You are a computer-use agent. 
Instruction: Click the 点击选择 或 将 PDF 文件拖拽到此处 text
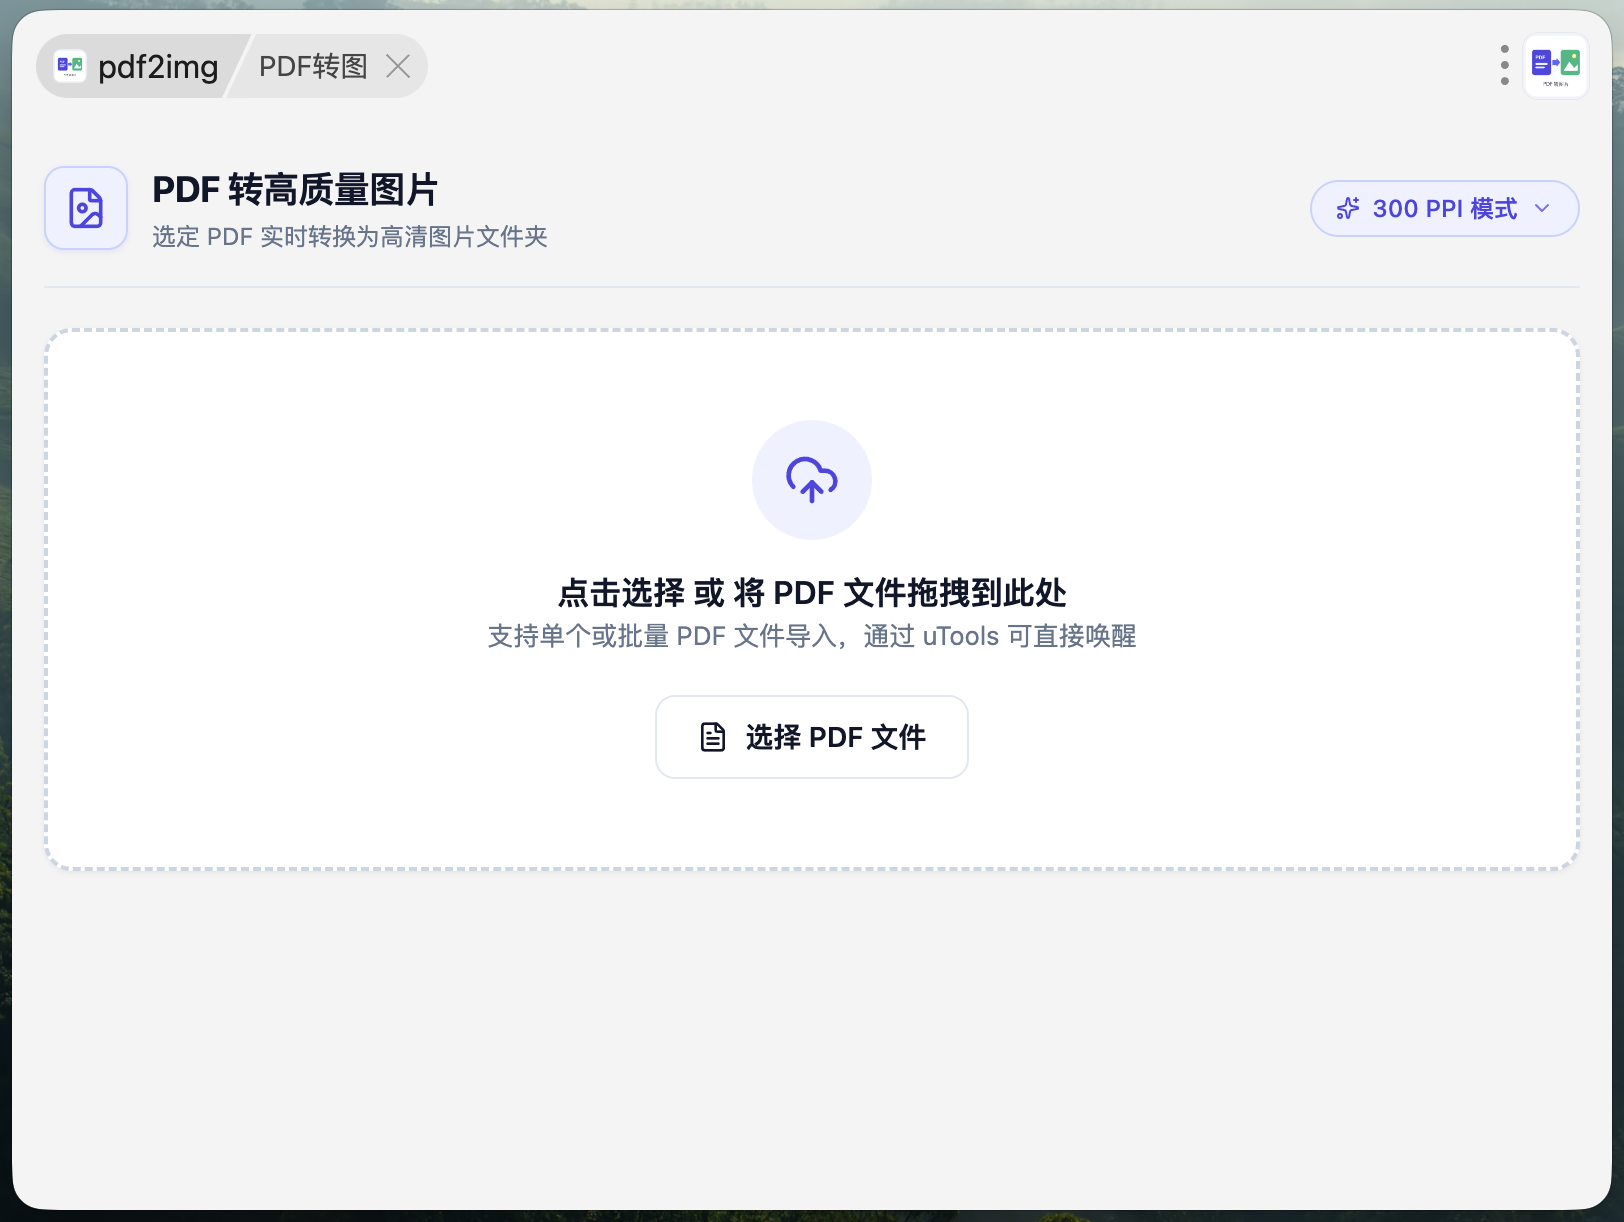(x=812, y=593)
